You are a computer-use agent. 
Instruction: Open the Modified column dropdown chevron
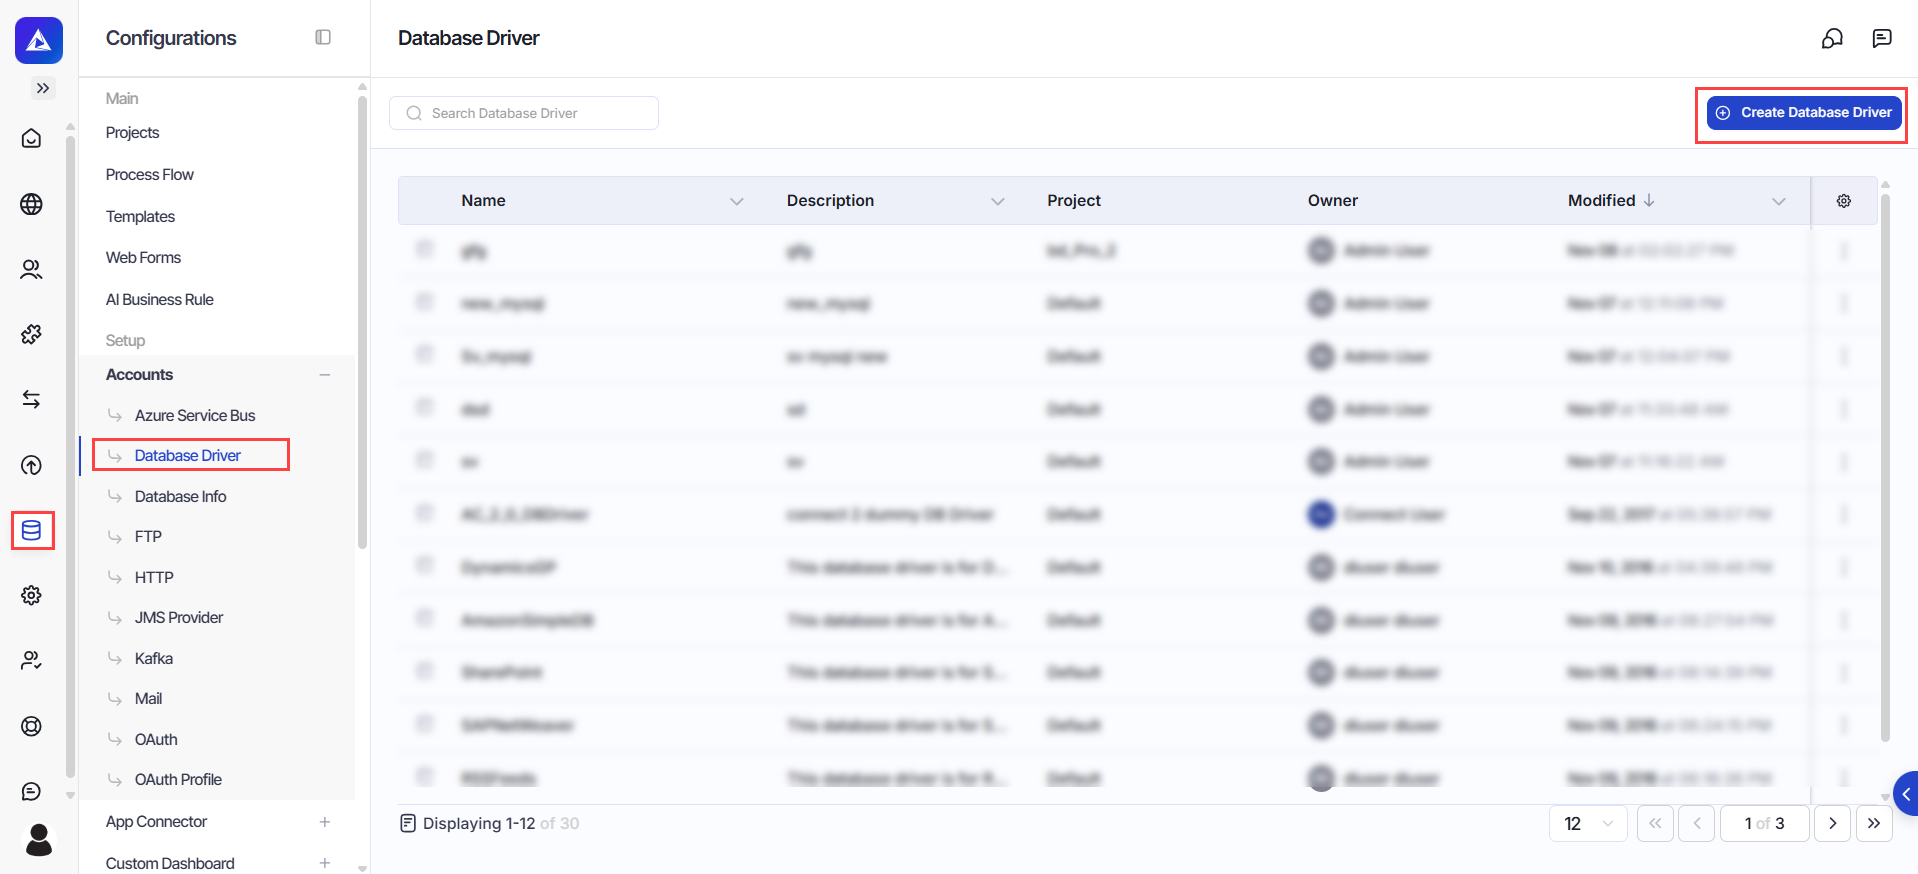[x=1778, y=201]
